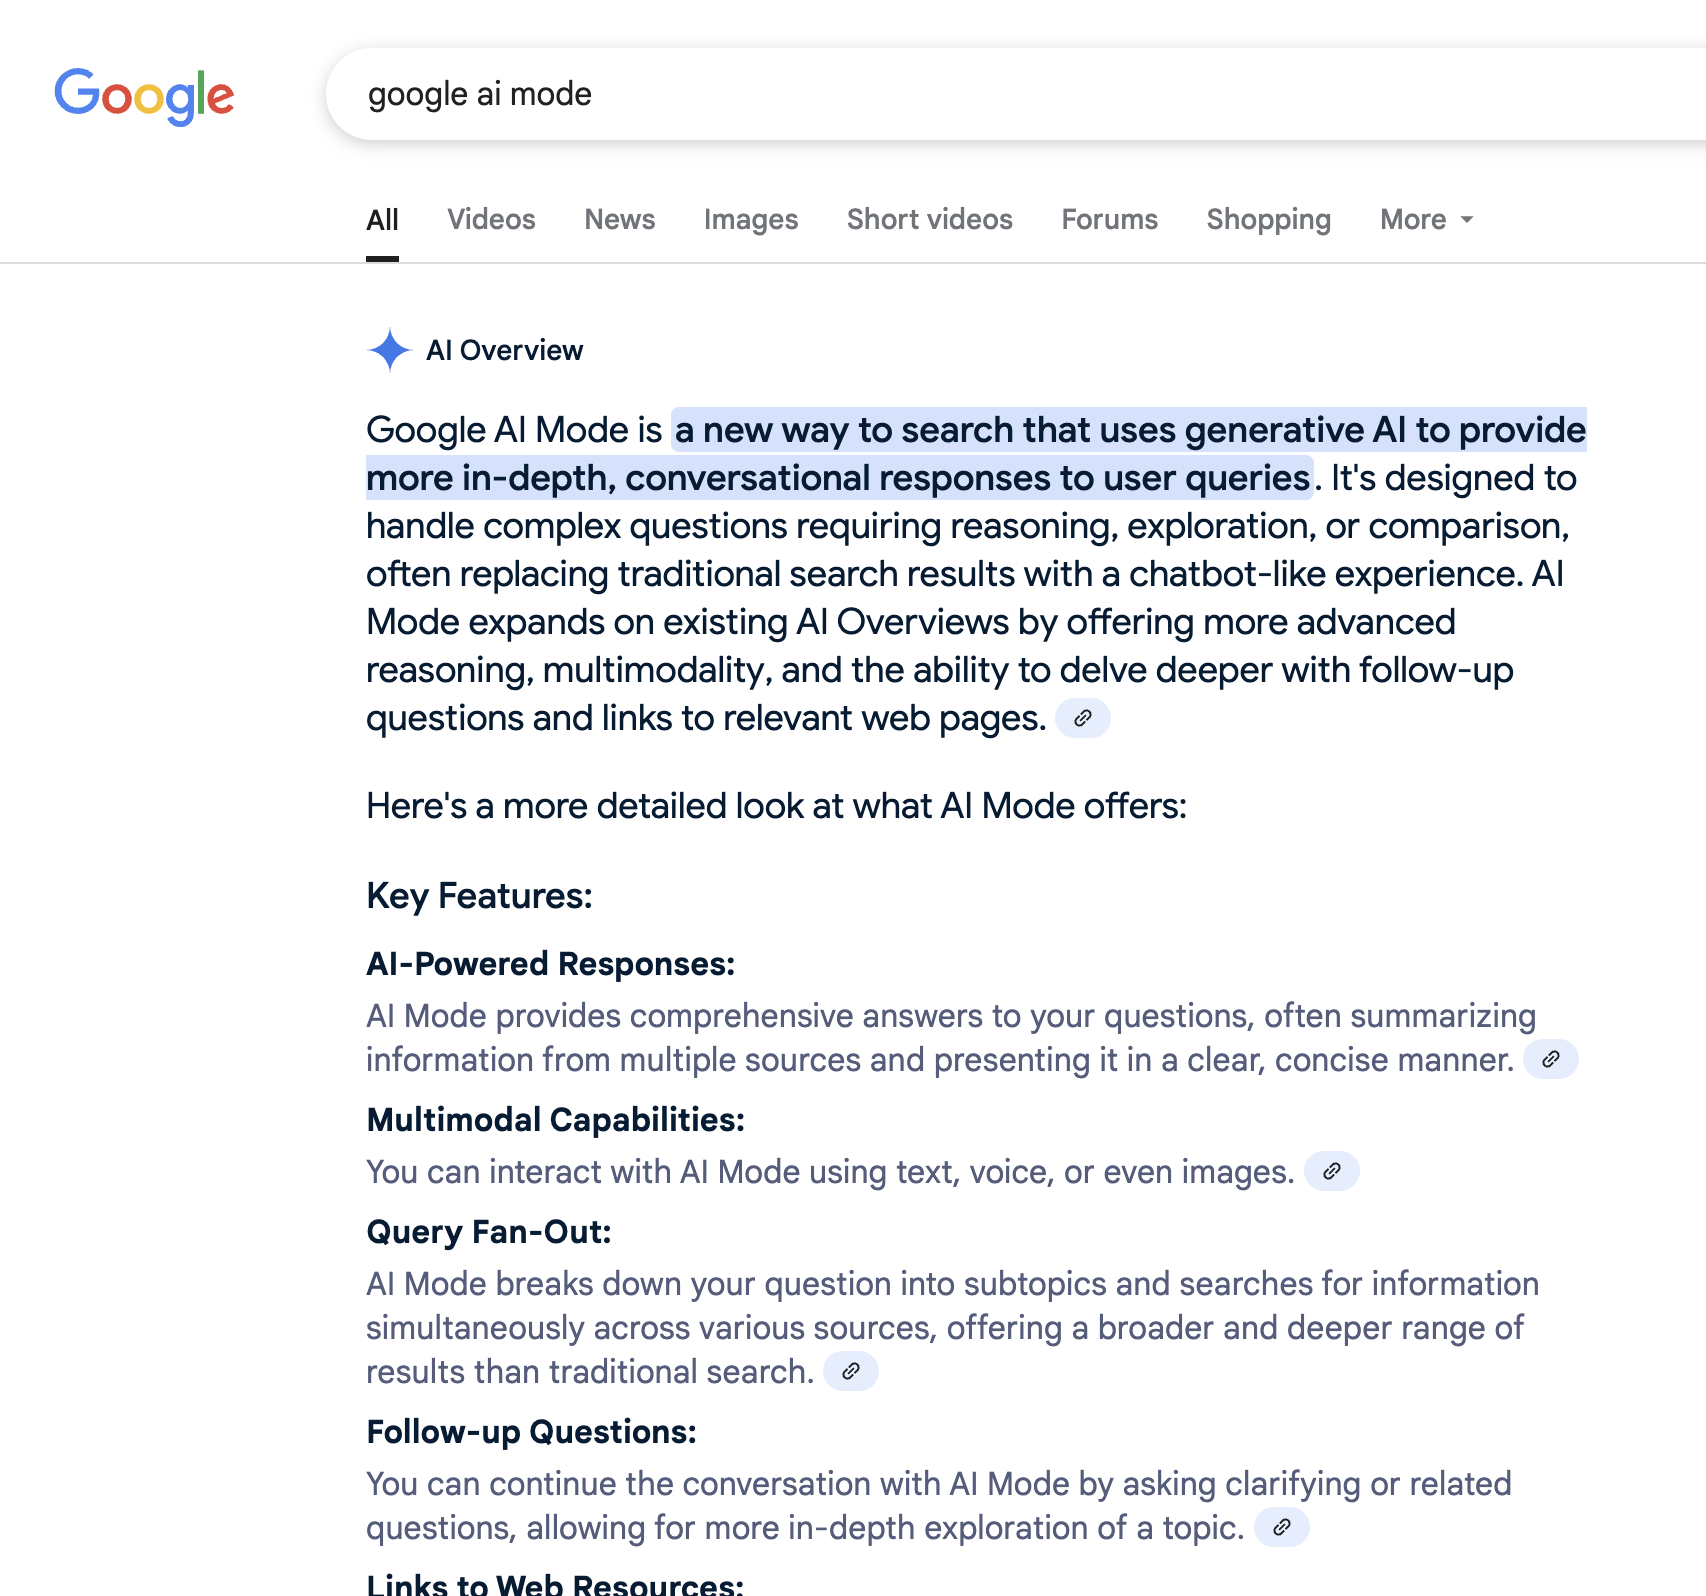Expand the More search filters dropdown
This screenshot has height=1596, width=1706.
pyautogui.click(x=1426, y=220)
